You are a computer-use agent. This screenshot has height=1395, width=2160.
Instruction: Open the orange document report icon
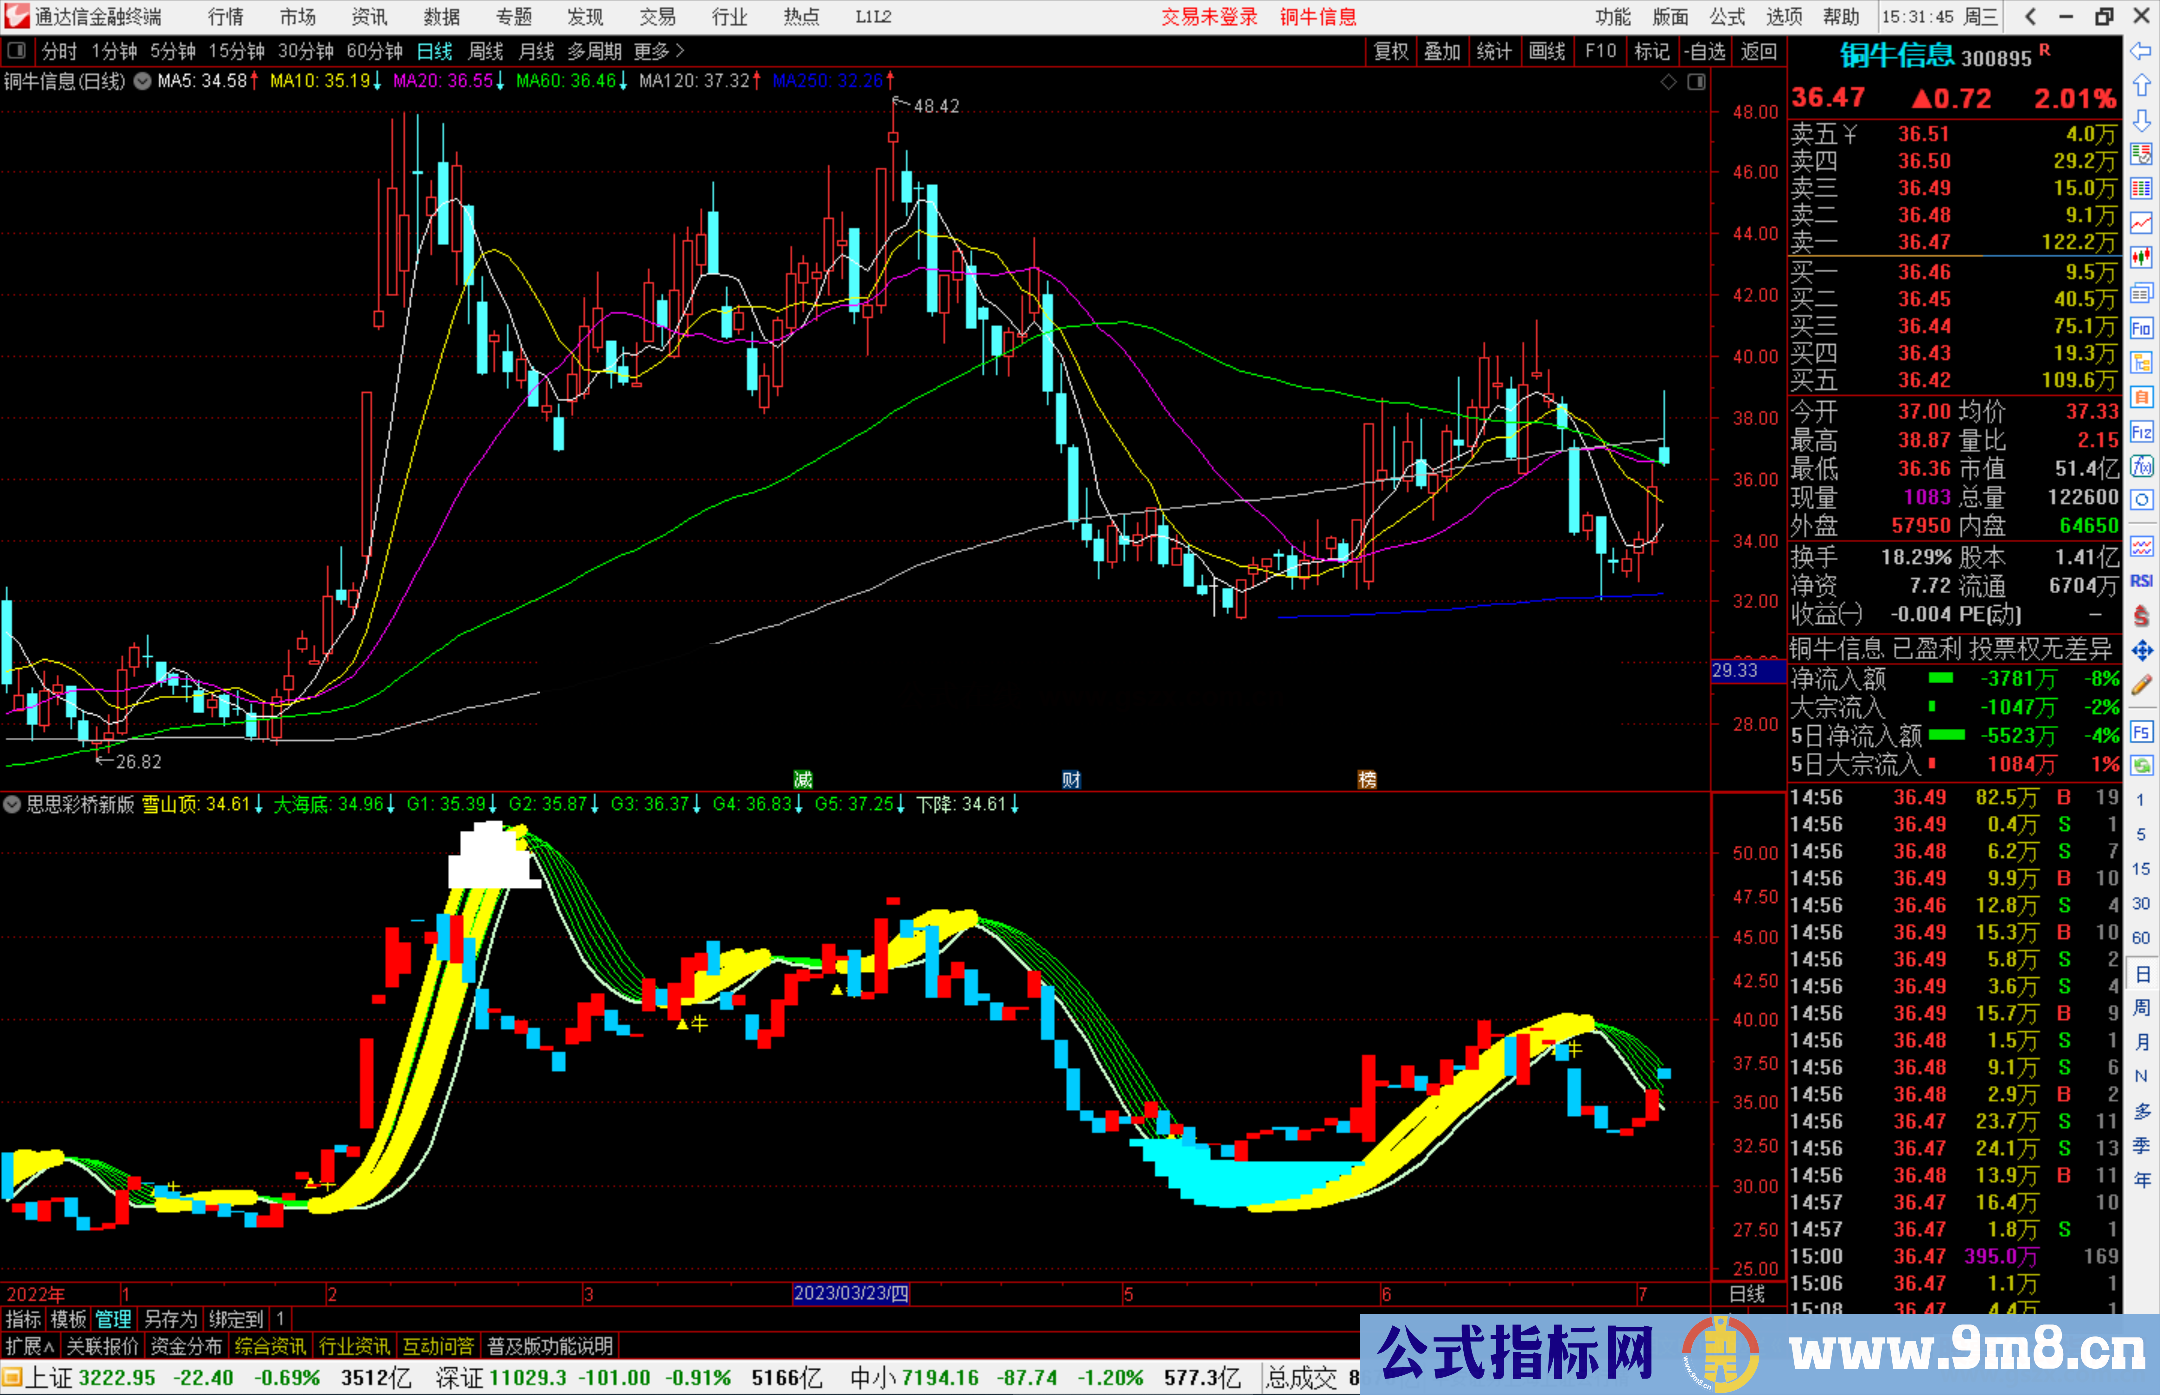pos(2141,397)
